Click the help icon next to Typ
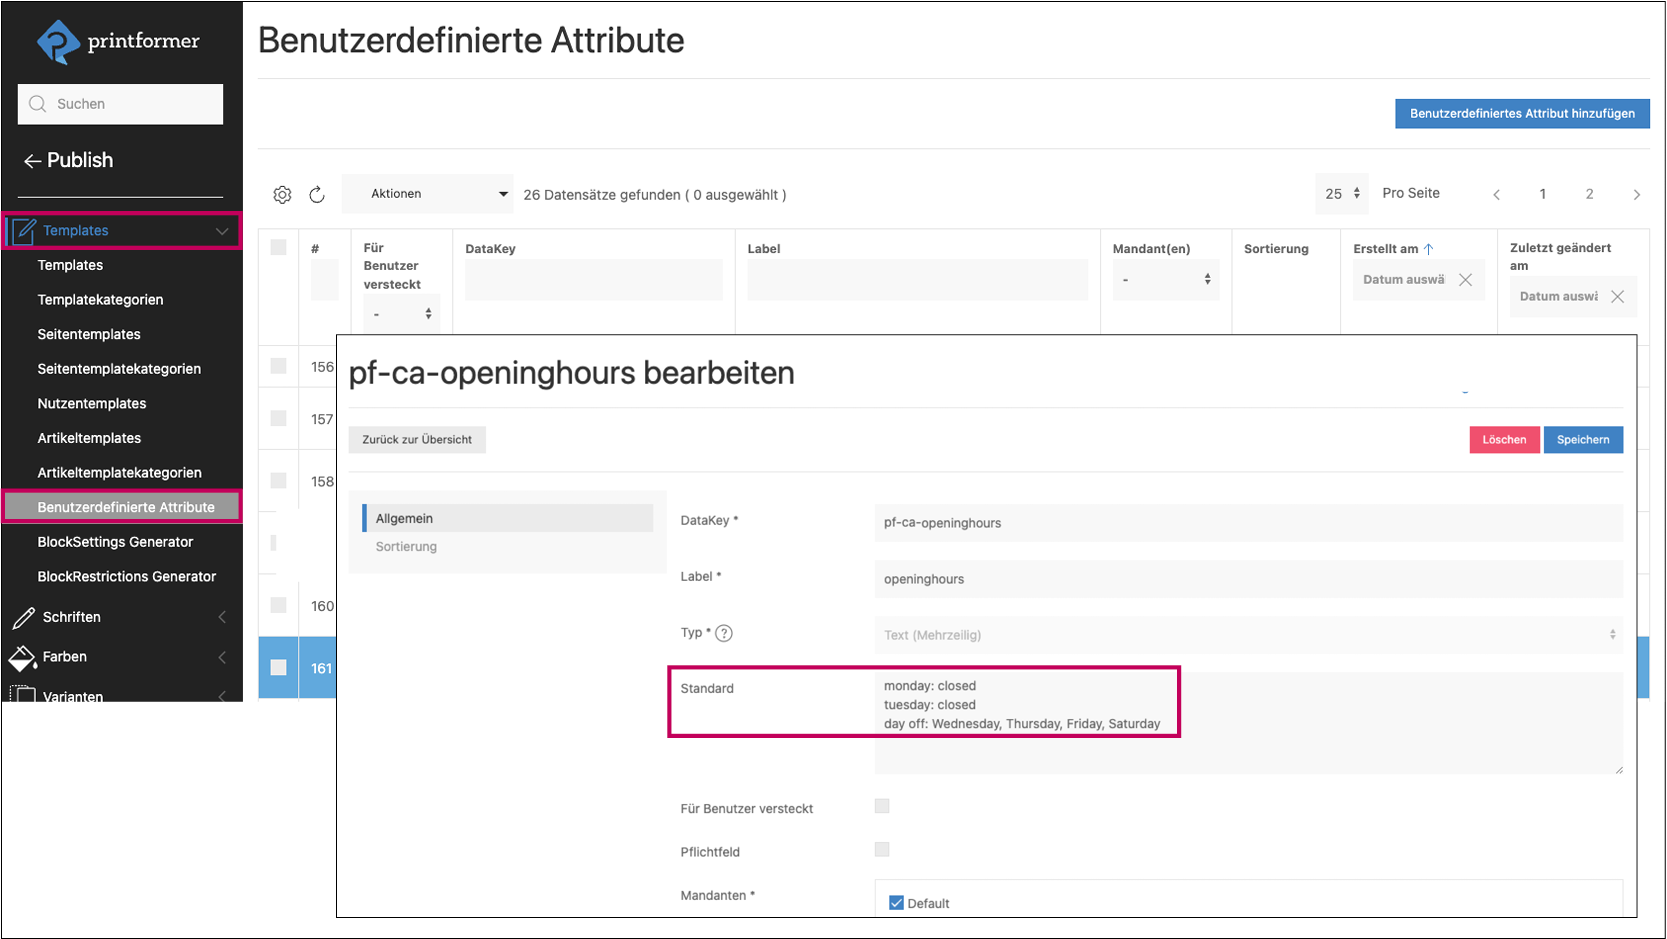Screen dimensions: 1667x939 coord(724,633)
